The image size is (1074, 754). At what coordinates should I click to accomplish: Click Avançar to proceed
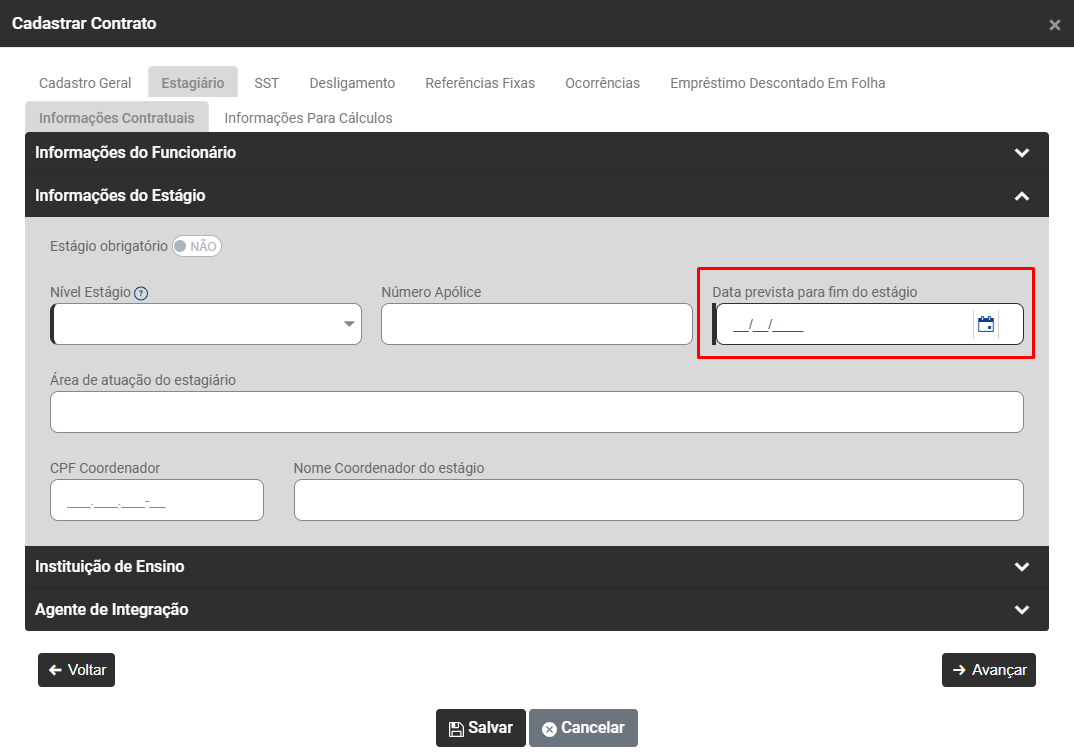tap(988, 670)
